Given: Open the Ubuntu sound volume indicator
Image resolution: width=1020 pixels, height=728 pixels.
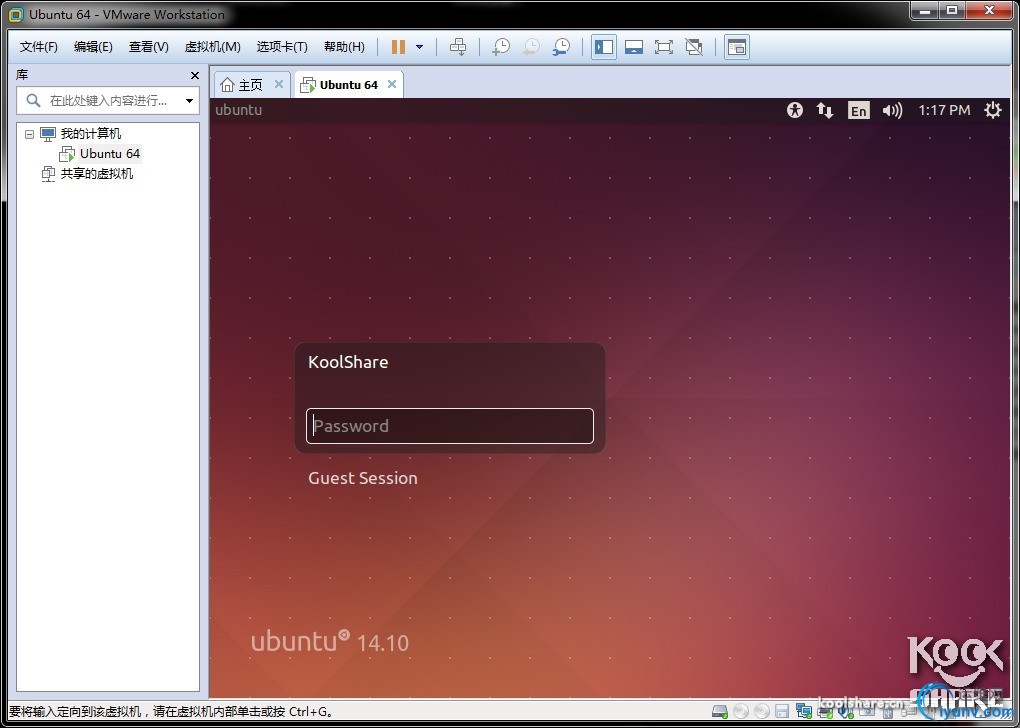Looking at the screenshot, I should 892,110.
